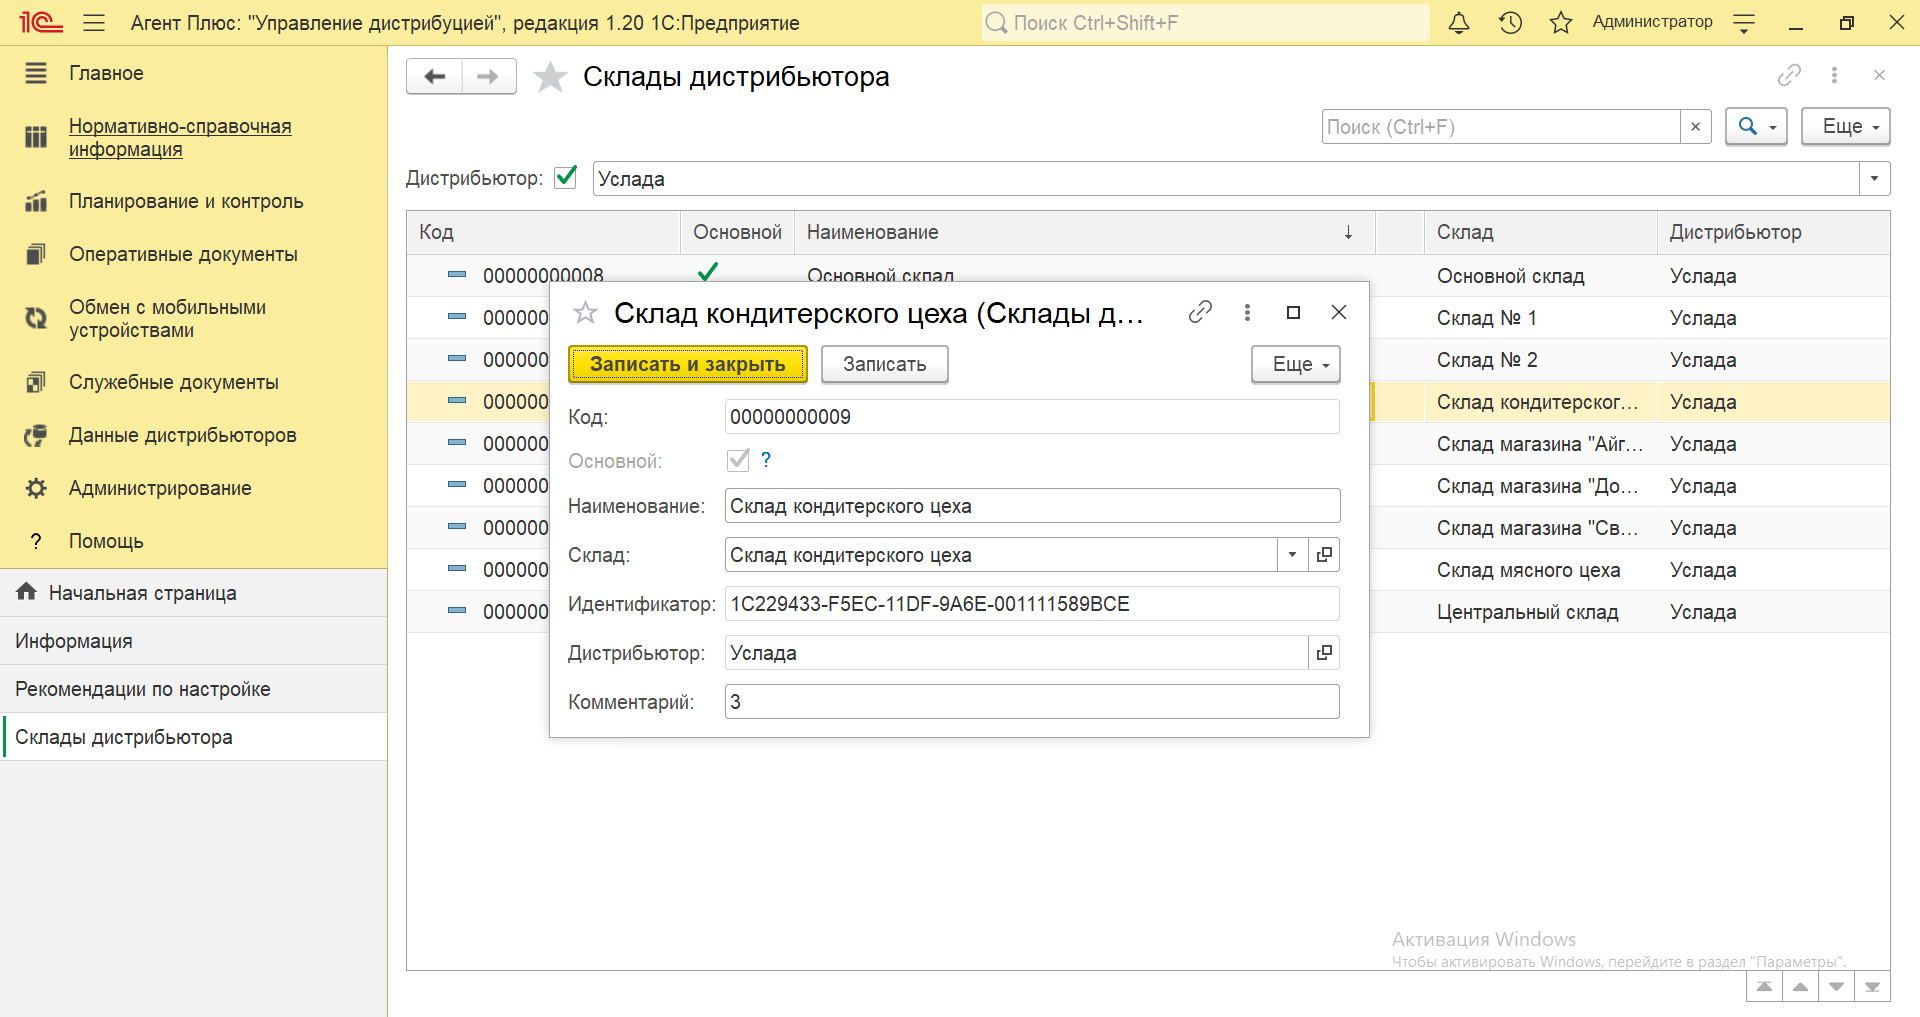Go down one row arrow icon

1836,986
